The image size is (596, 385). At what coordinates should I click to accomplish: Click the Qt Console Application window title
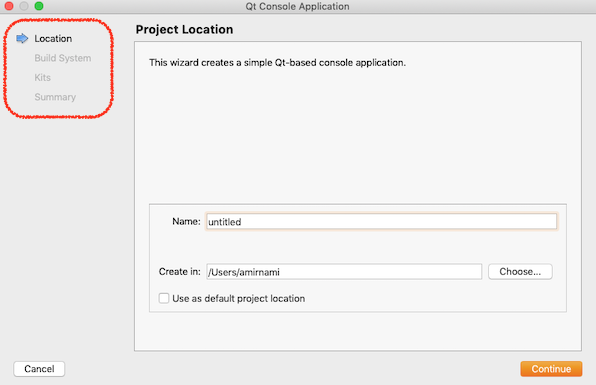(297, 6)
